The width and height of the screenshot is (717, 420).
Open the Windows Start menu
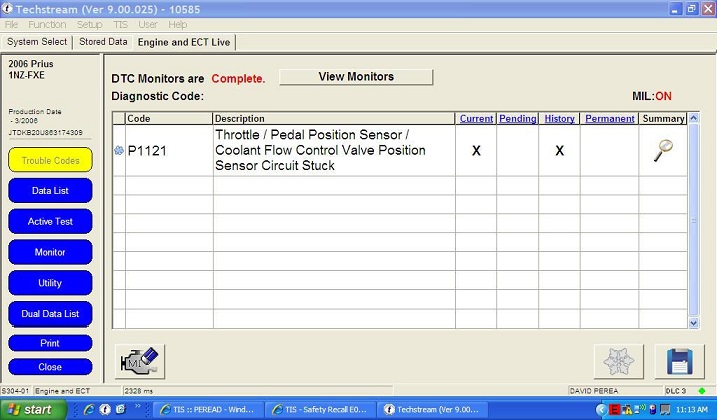coord(33,409)
